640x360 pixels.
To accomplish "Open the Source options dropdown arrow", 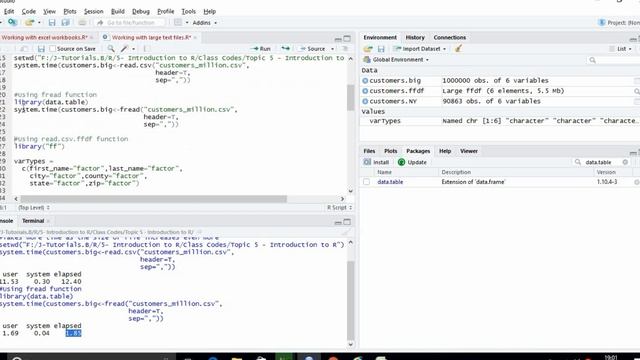I will (x=333, y=49).
